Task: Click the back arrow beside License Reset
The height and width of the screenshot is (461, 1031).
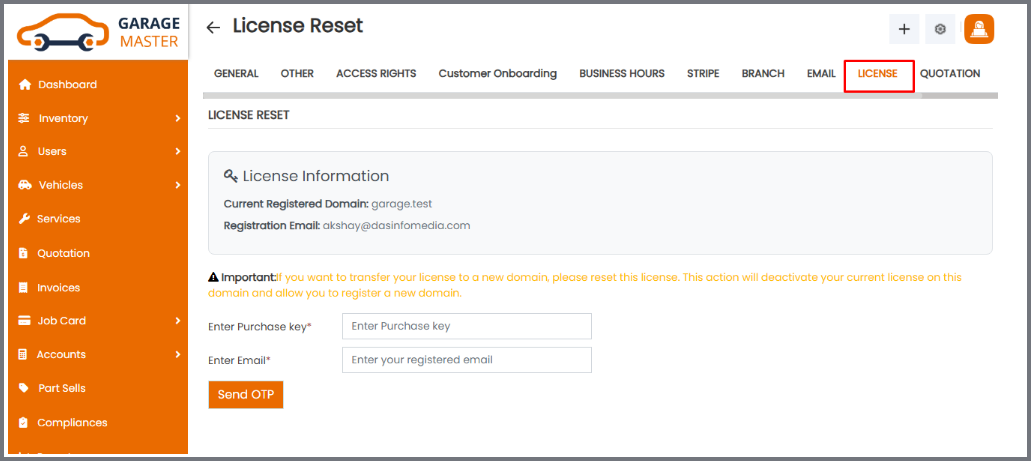Action: tap(213, 28)
